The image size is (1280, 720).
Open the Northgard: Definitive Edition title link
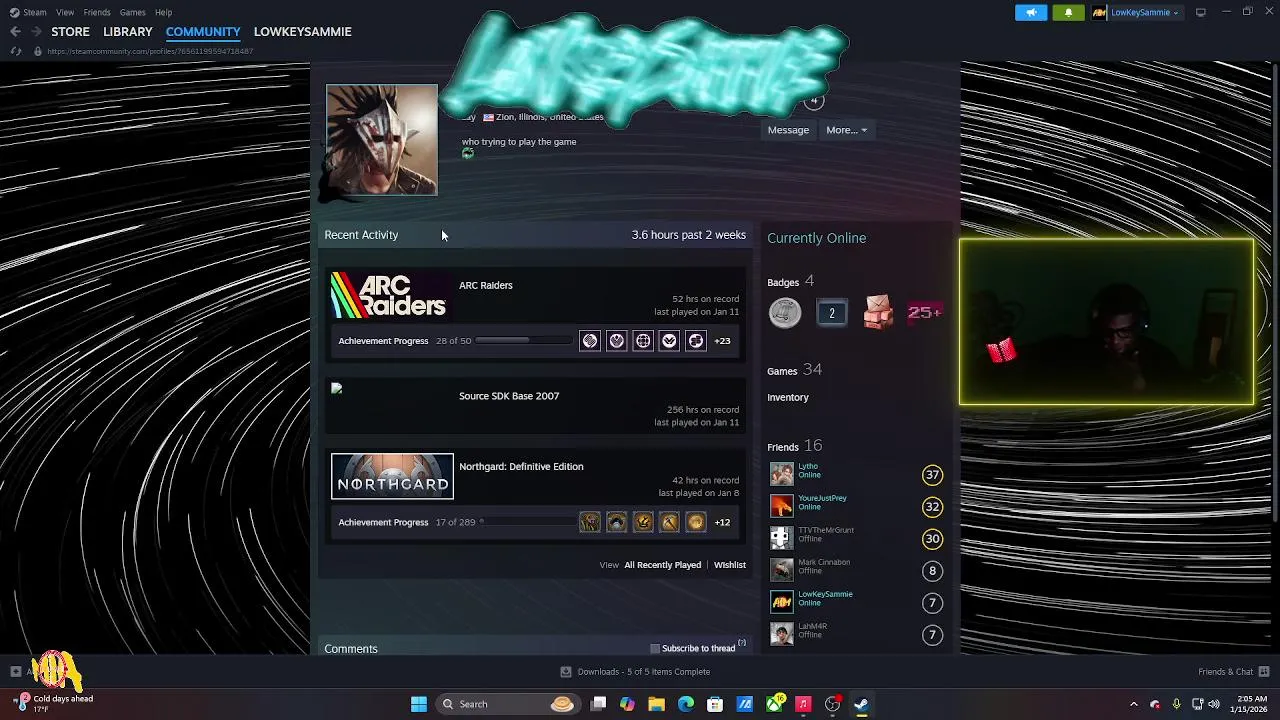click(521, 467)
